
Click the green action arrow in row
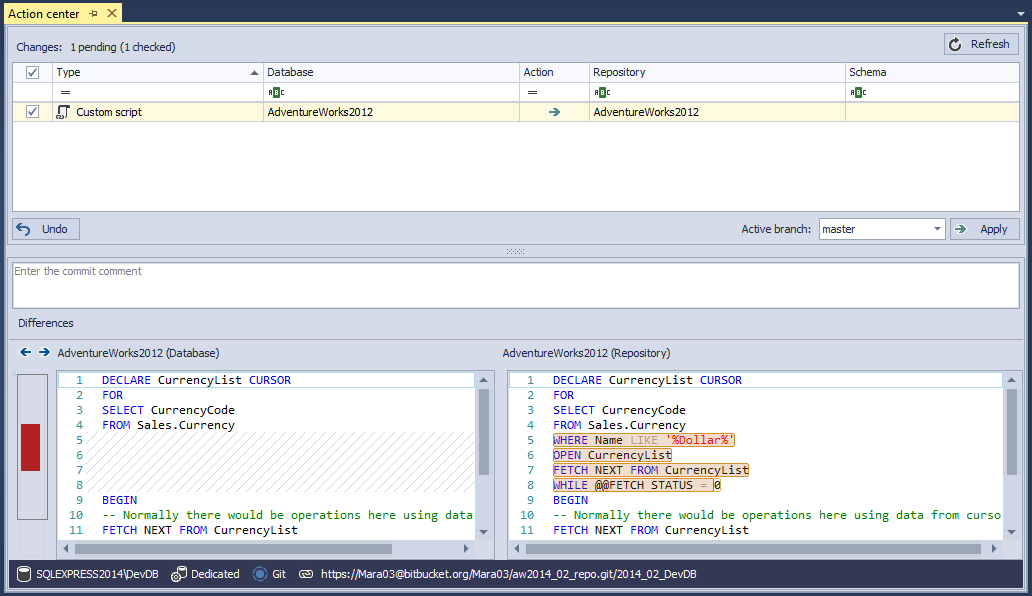[554, 112]
